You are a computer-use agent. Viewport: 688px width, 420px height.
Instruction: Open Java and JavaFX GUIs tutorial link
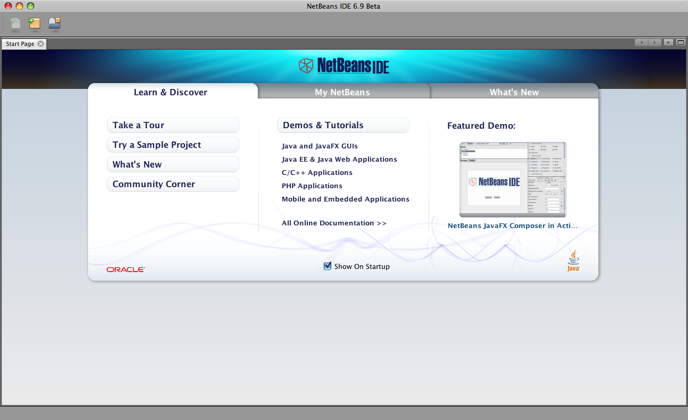(320, 146)
